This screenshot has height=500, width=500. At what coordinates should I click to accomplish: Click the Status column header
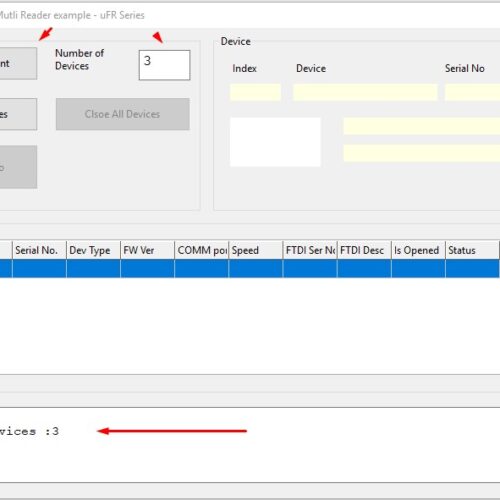click(x=472, y=250)
